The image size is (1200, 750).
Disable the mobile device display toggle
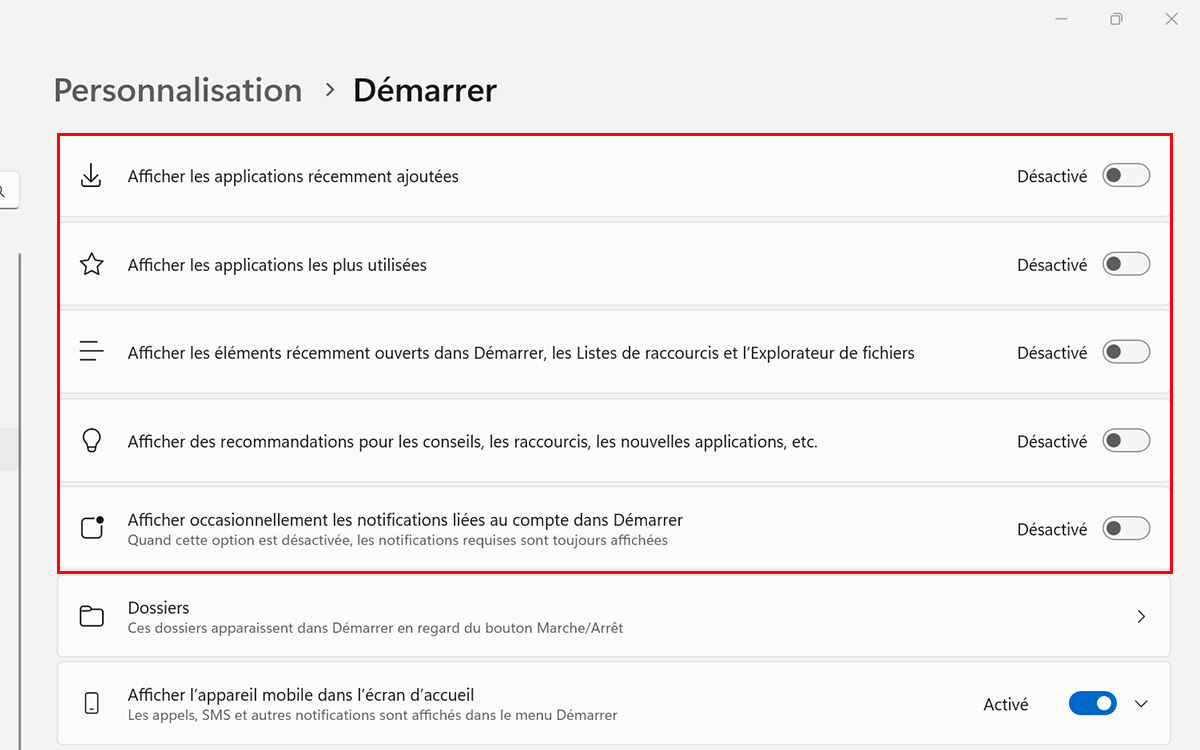1093,704
